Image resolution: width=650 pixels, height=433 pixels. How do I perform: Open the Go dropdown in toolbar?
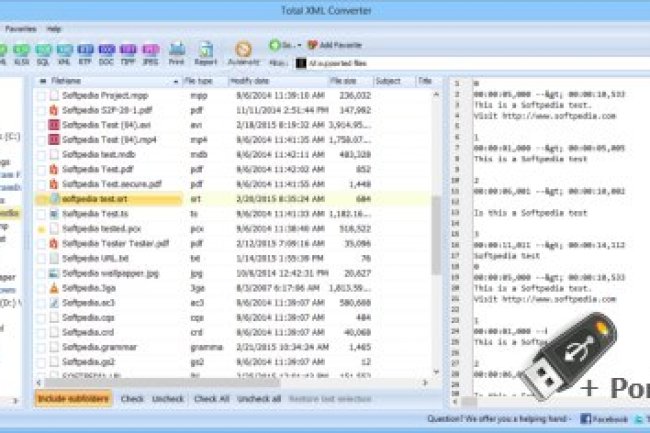(x=284, y=45)
